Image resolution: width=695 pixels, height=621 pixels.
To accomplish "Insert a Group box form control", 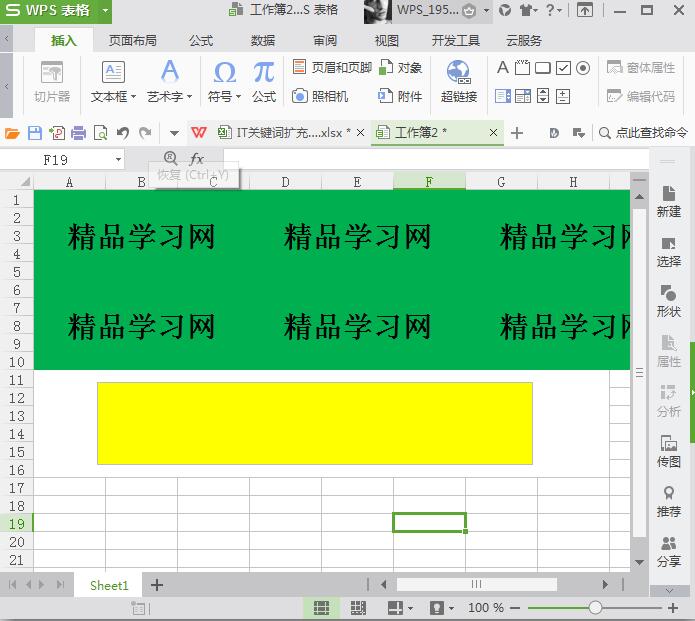I will pos(523,68).
